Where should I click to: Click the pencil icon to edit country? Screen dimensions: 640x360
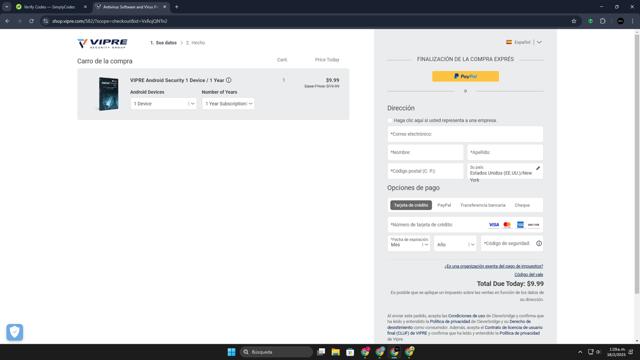(x=538, y=168)
